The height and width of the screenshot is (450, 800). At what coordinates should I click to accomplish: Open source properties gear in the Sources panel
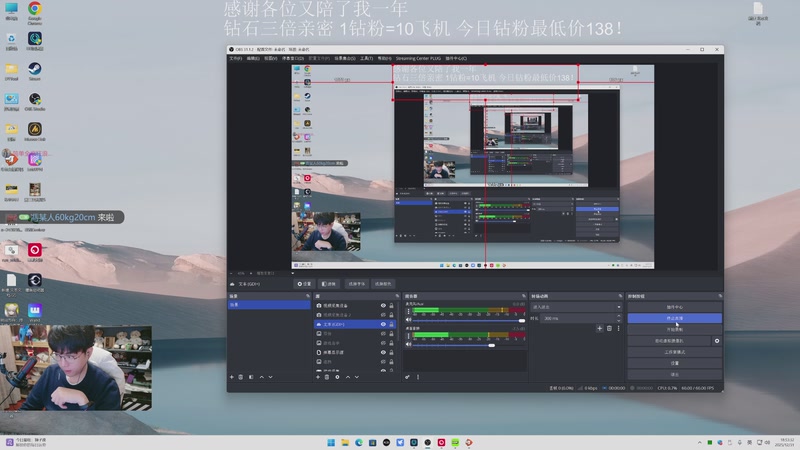(337, 377)
